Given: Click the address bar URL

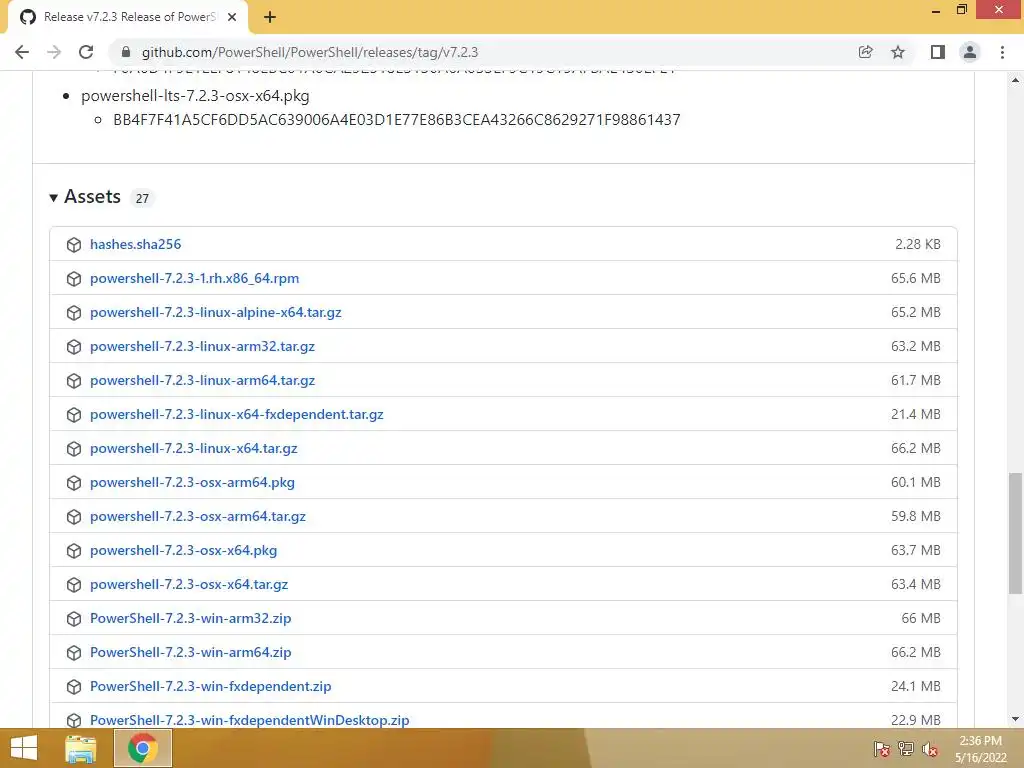Looking at the screenshot, I should tap(310, 52).
